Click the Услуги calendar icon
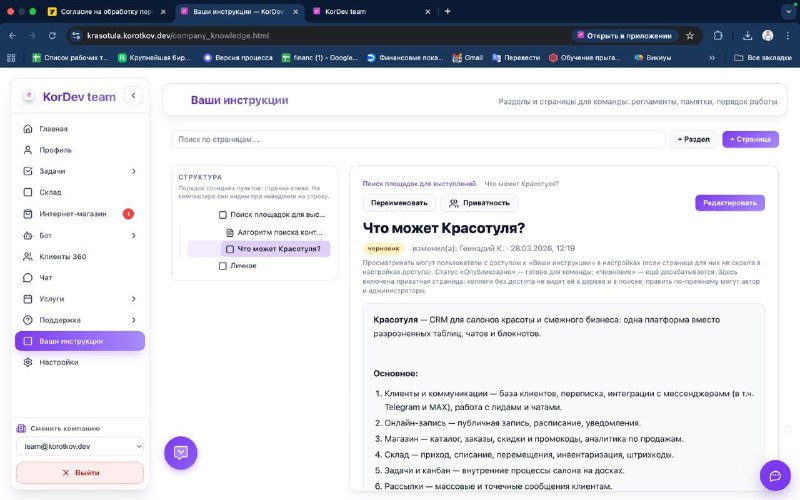This screenshot has height=500, width=800. tap(28, 299)
